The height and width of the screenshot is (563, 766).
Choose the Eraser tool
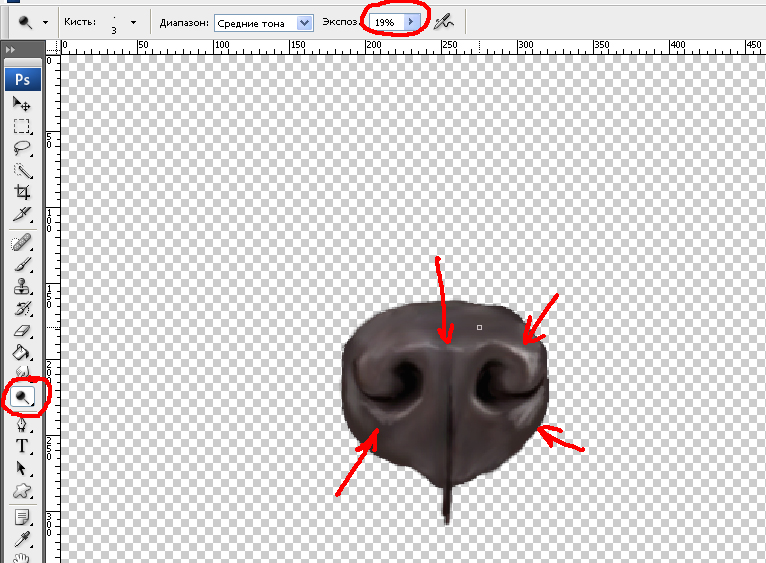(x=21, y=331)
